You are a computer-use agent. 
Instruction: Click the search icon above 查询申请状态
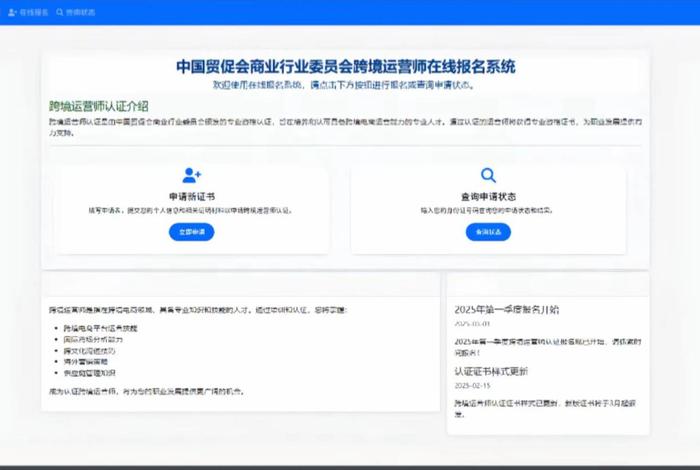pos(488,175)
